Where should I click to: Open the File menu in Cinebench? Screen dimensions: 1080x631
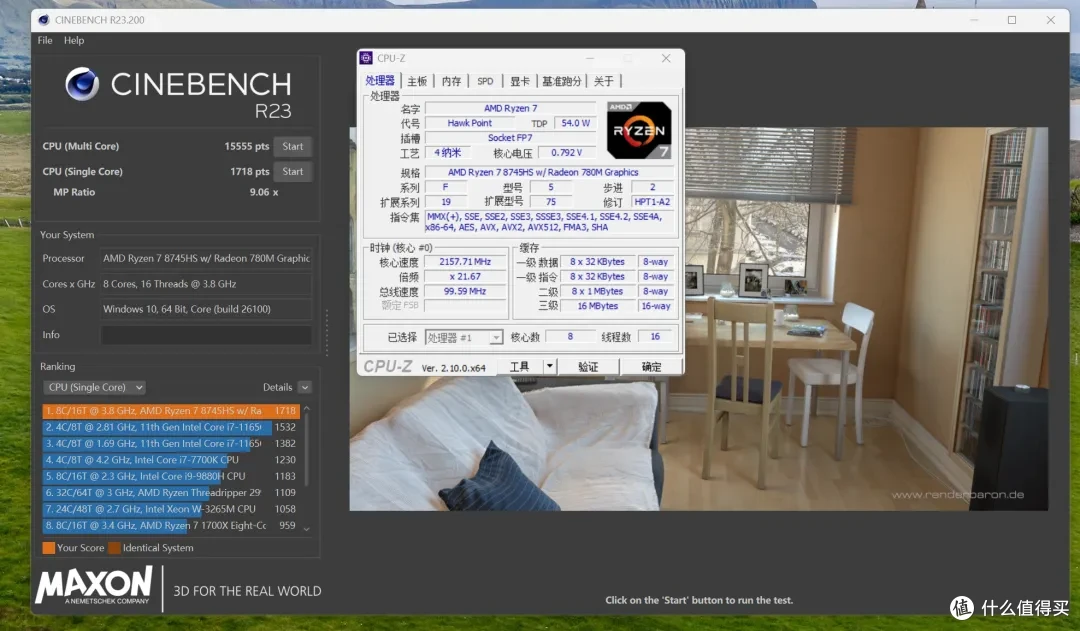click(45, 40)
